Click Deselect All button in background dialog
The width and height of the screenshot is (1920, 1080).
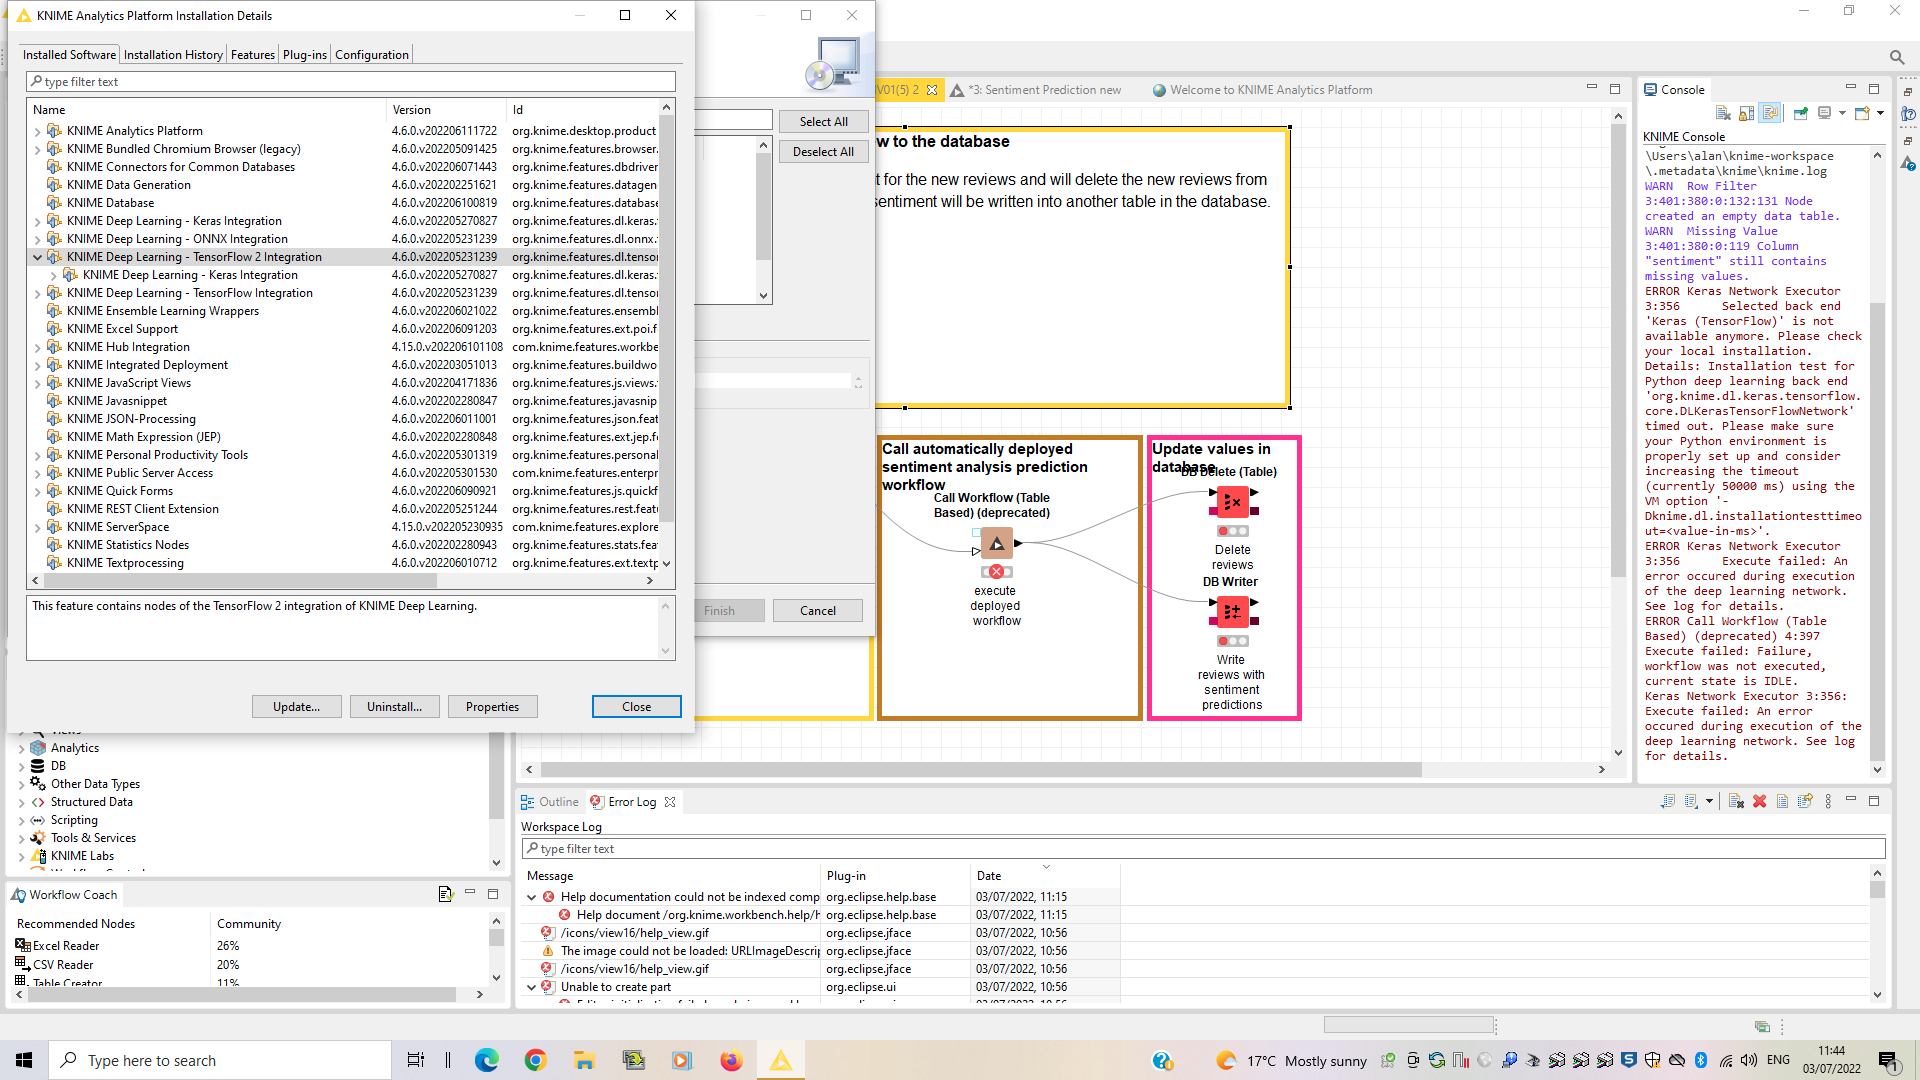[824, 152]
